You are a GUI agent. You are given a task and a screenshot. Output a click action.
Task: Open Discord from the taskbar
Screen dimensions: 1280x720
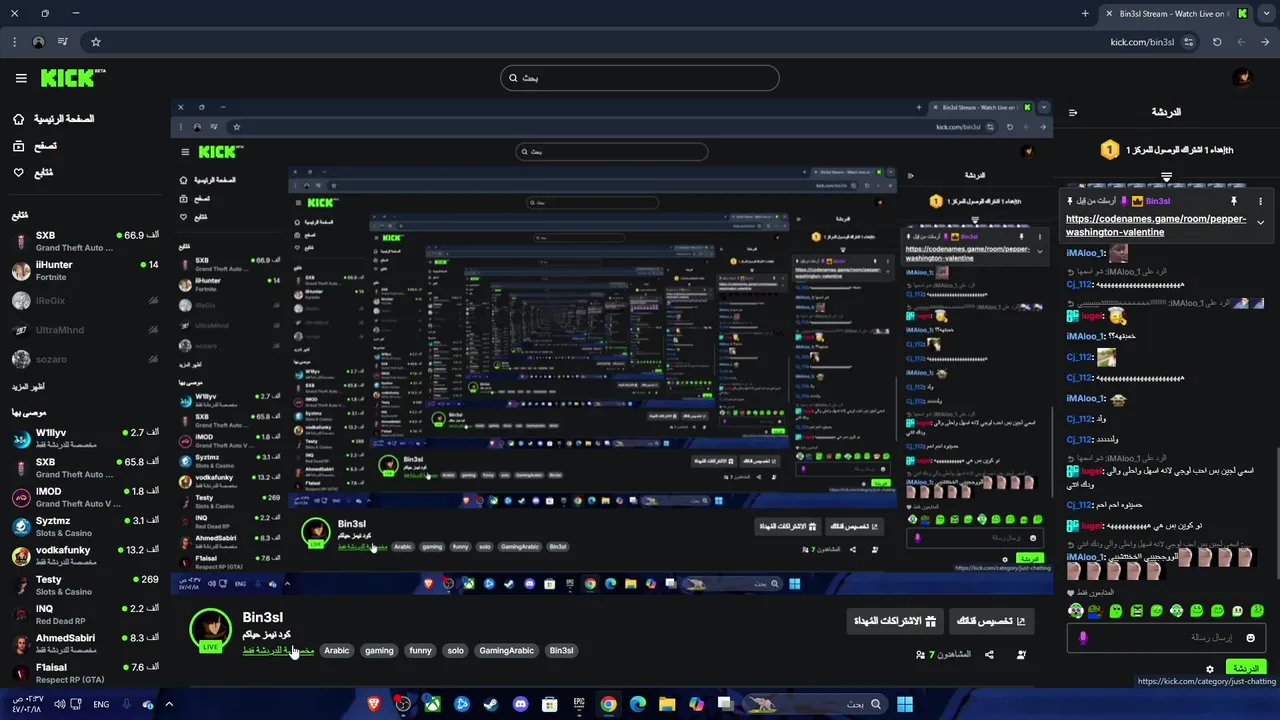(x=520, y=704)
